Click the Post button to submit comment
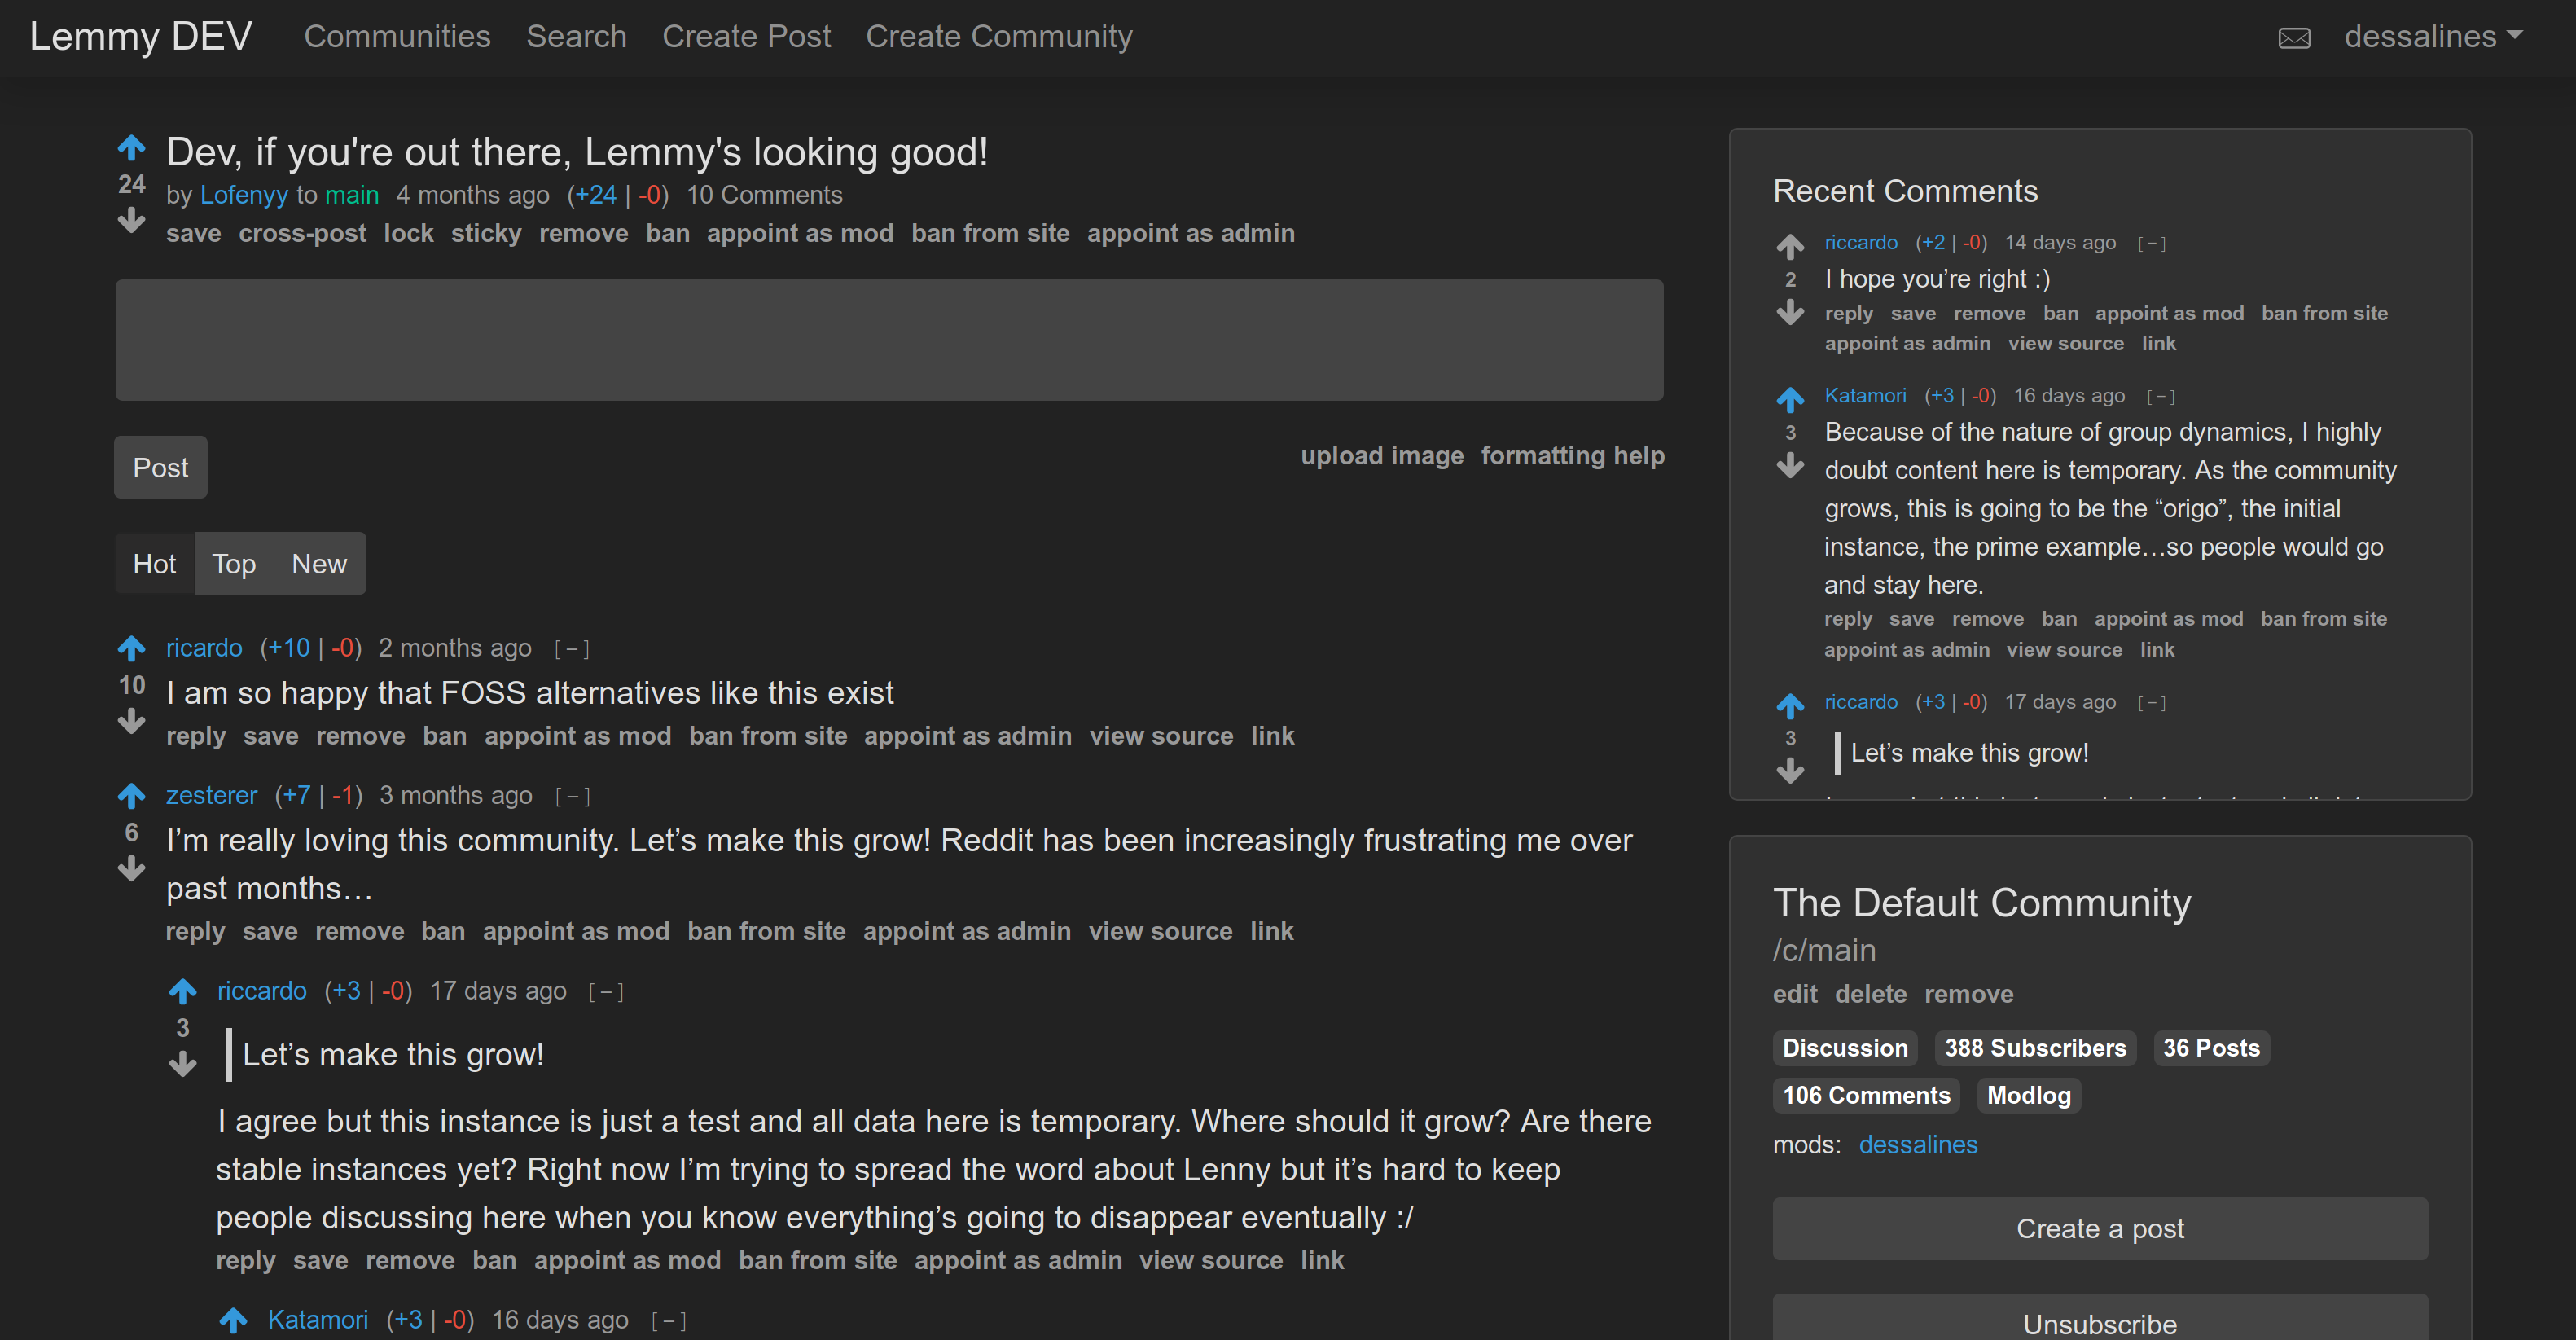2576x1340 pixels. 159,467
